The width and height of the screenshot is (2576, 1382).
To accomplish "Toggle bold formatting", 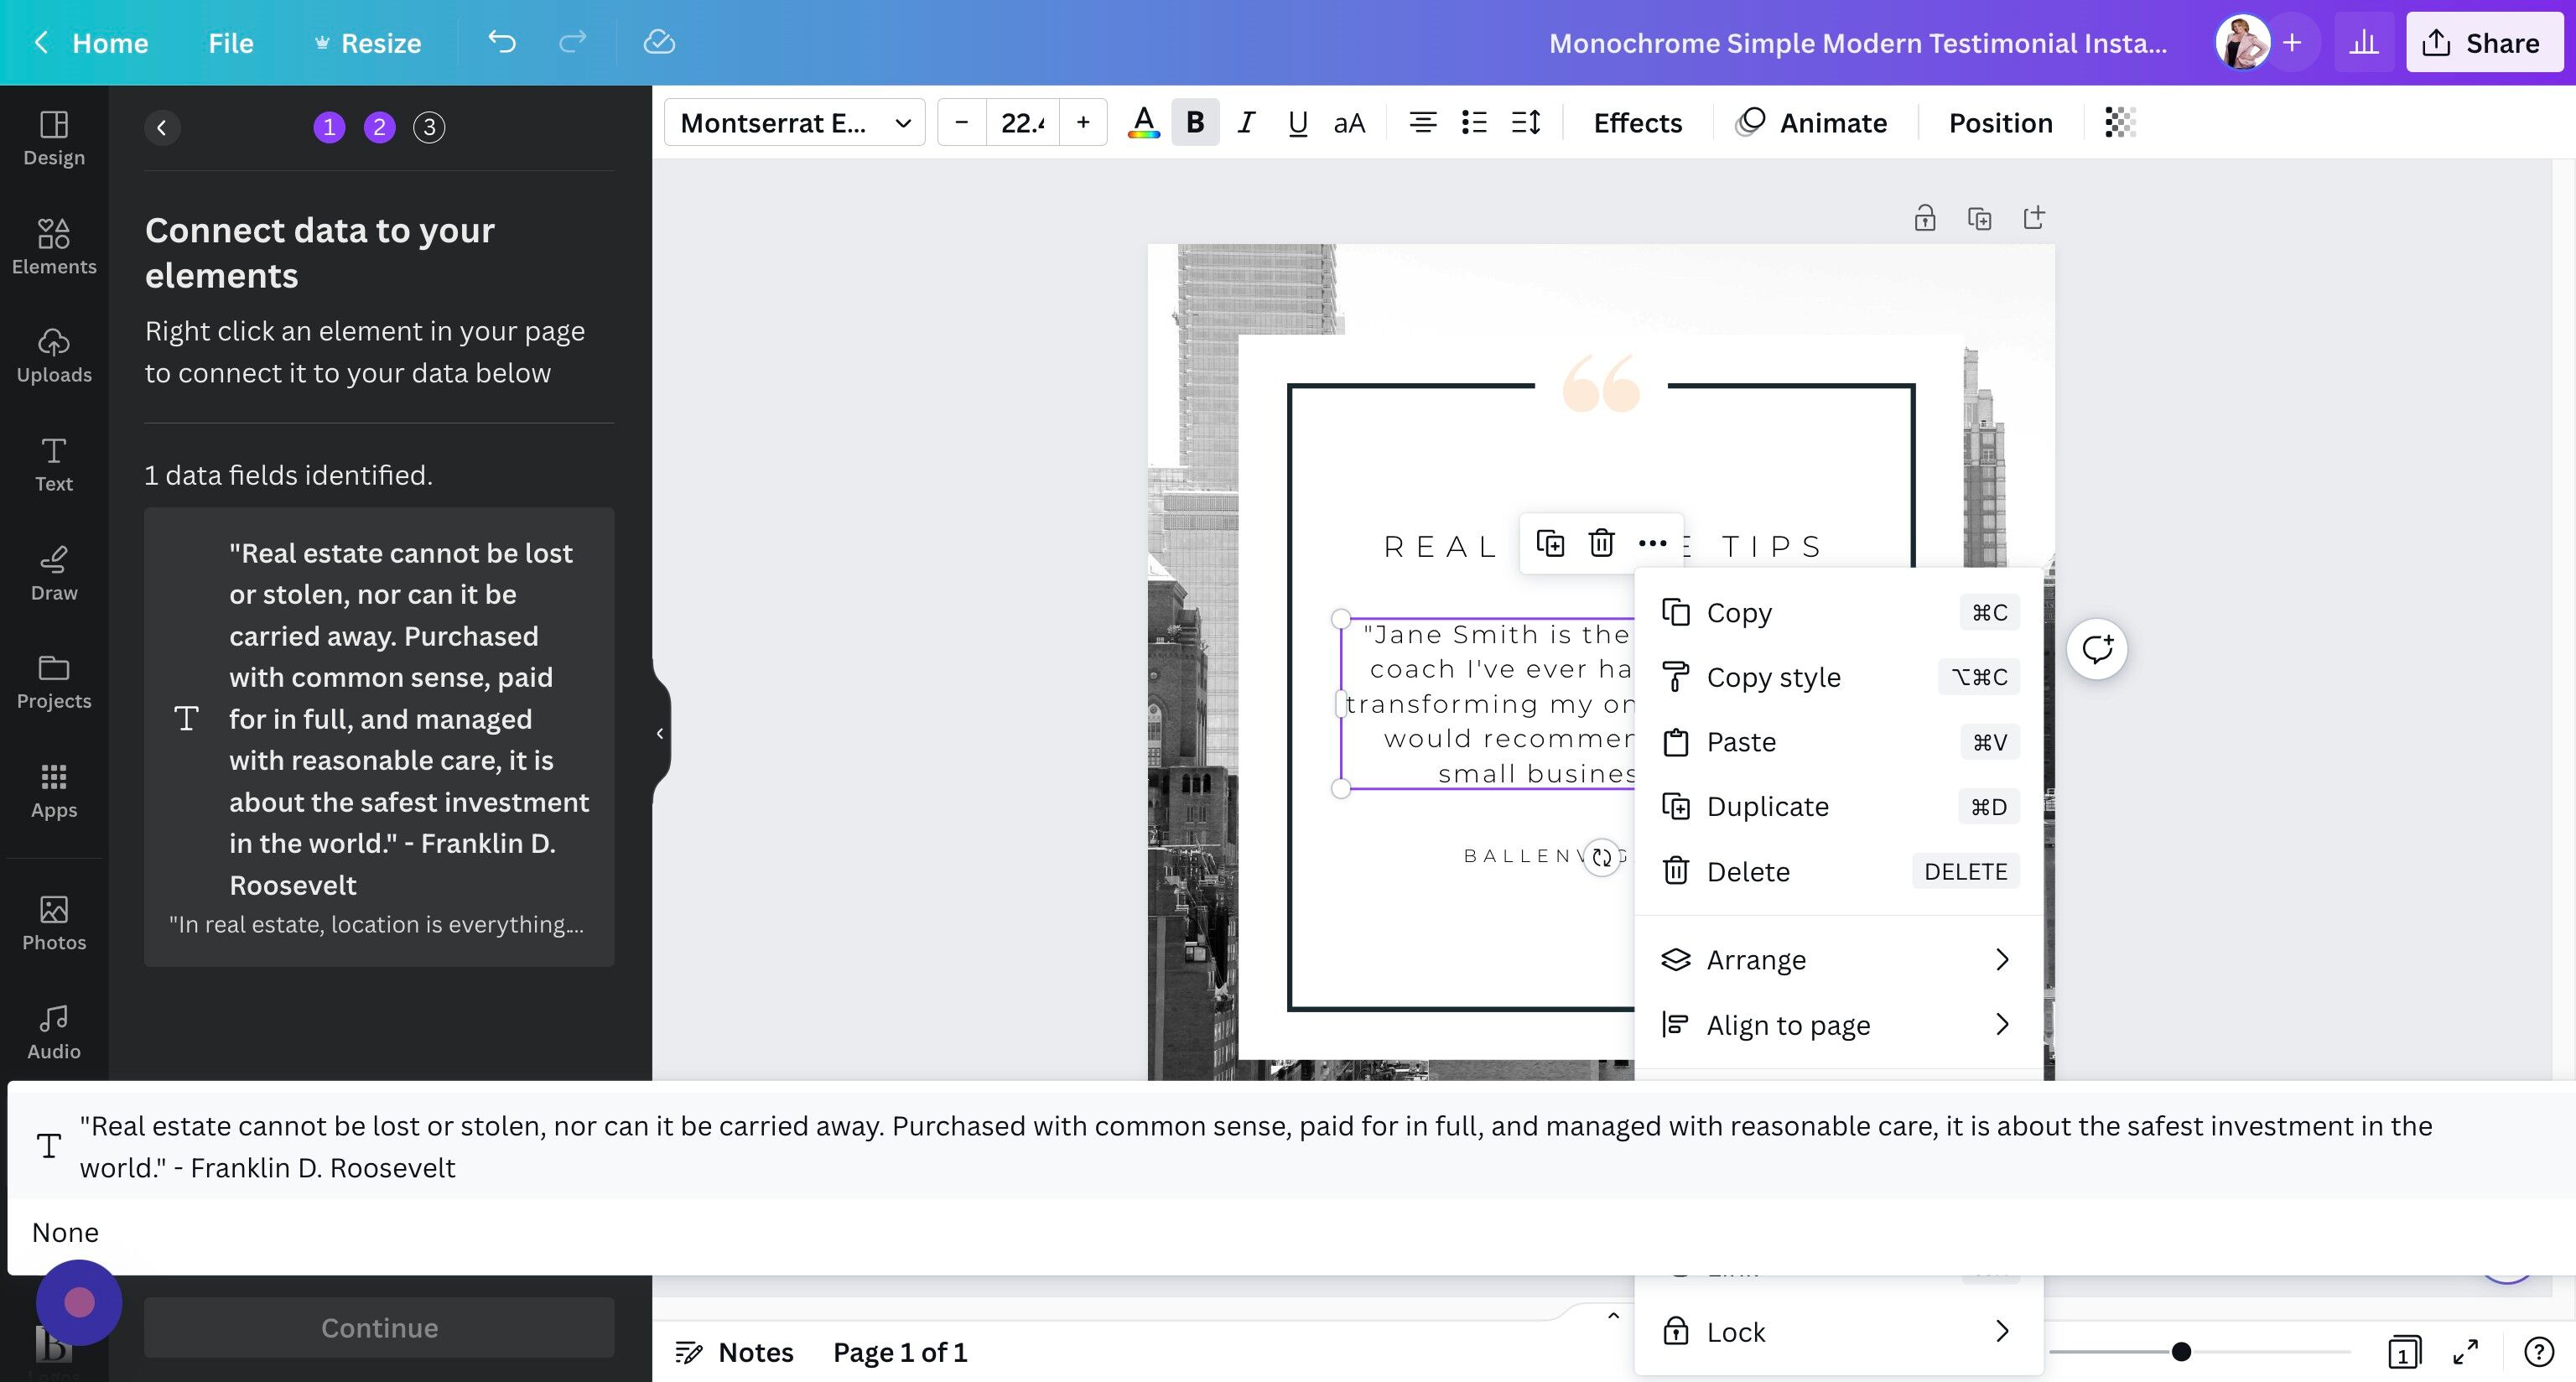I will point(1195,122).
